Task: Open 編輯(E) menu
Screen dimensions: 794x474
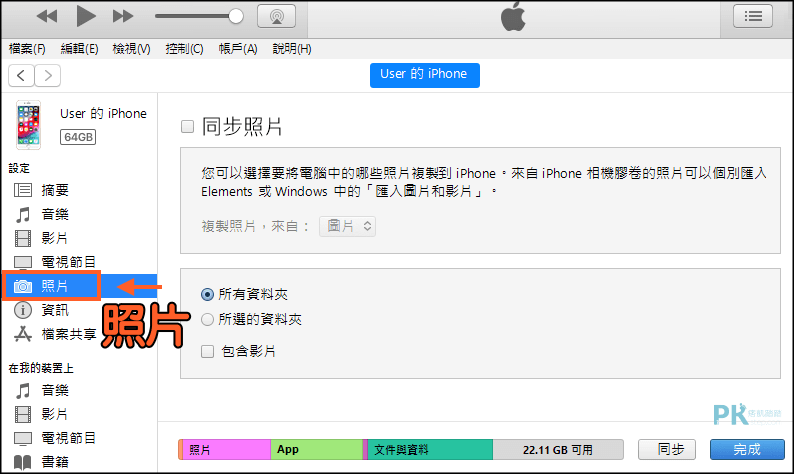Action: 79,49
